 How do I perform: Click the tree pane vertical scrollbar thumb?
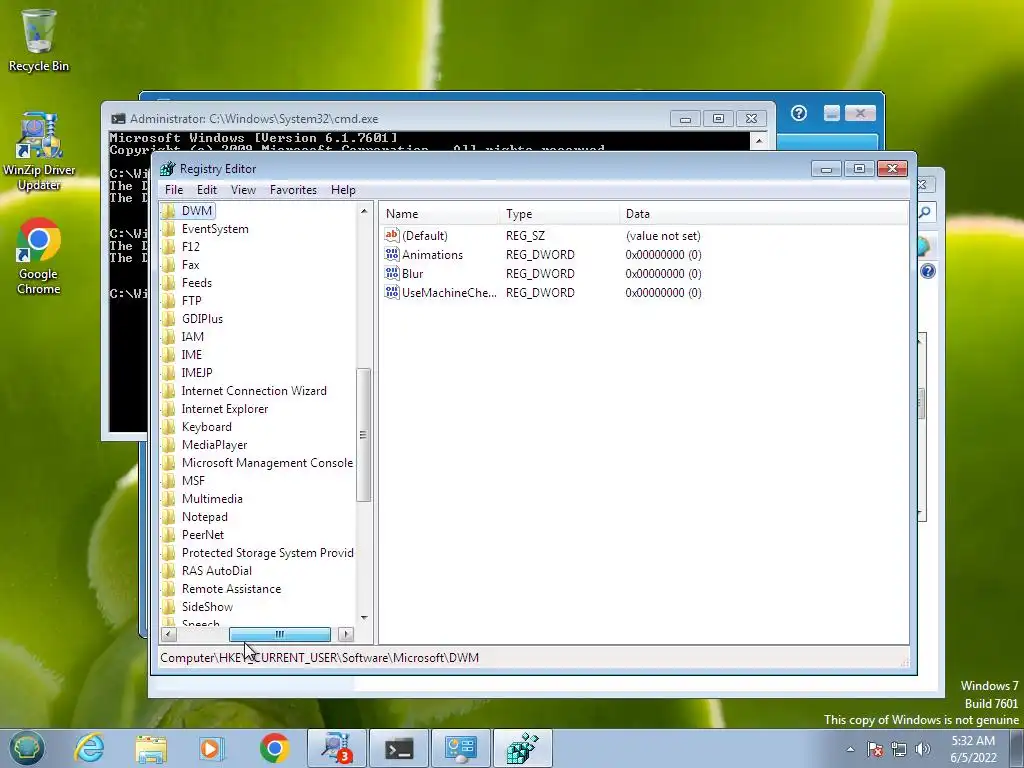(364, 435)
